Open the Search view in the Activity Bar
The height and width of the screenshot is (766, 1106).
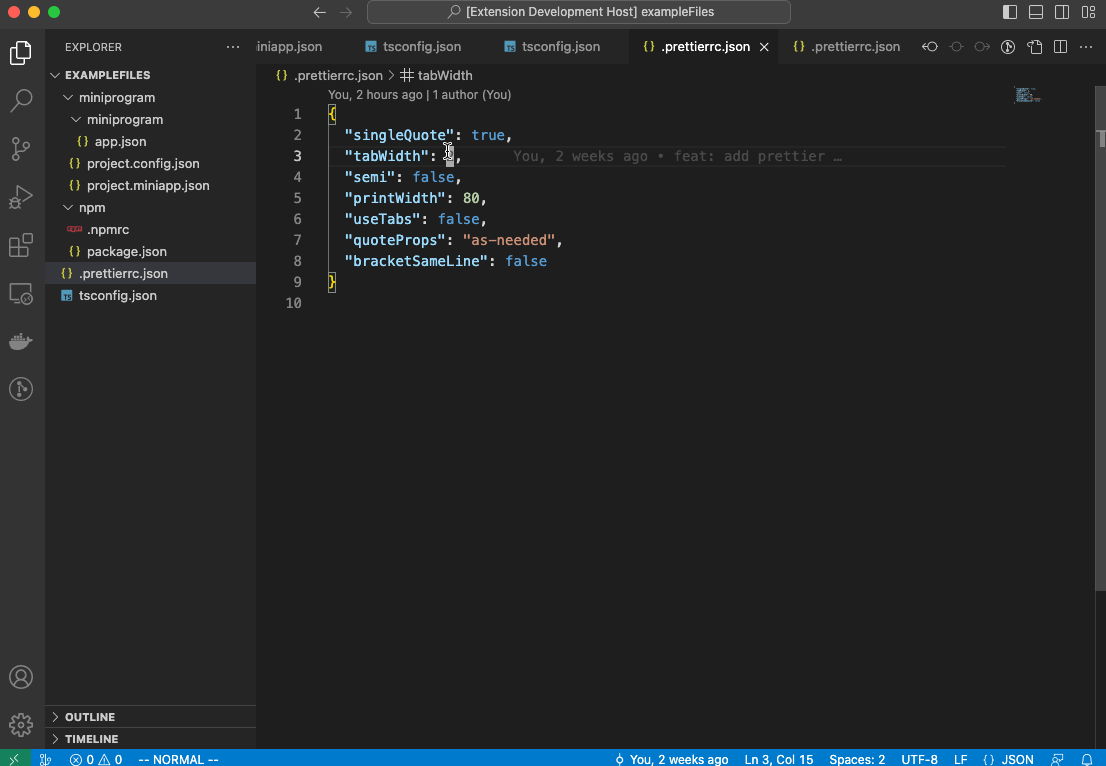(x=21, y=100)
